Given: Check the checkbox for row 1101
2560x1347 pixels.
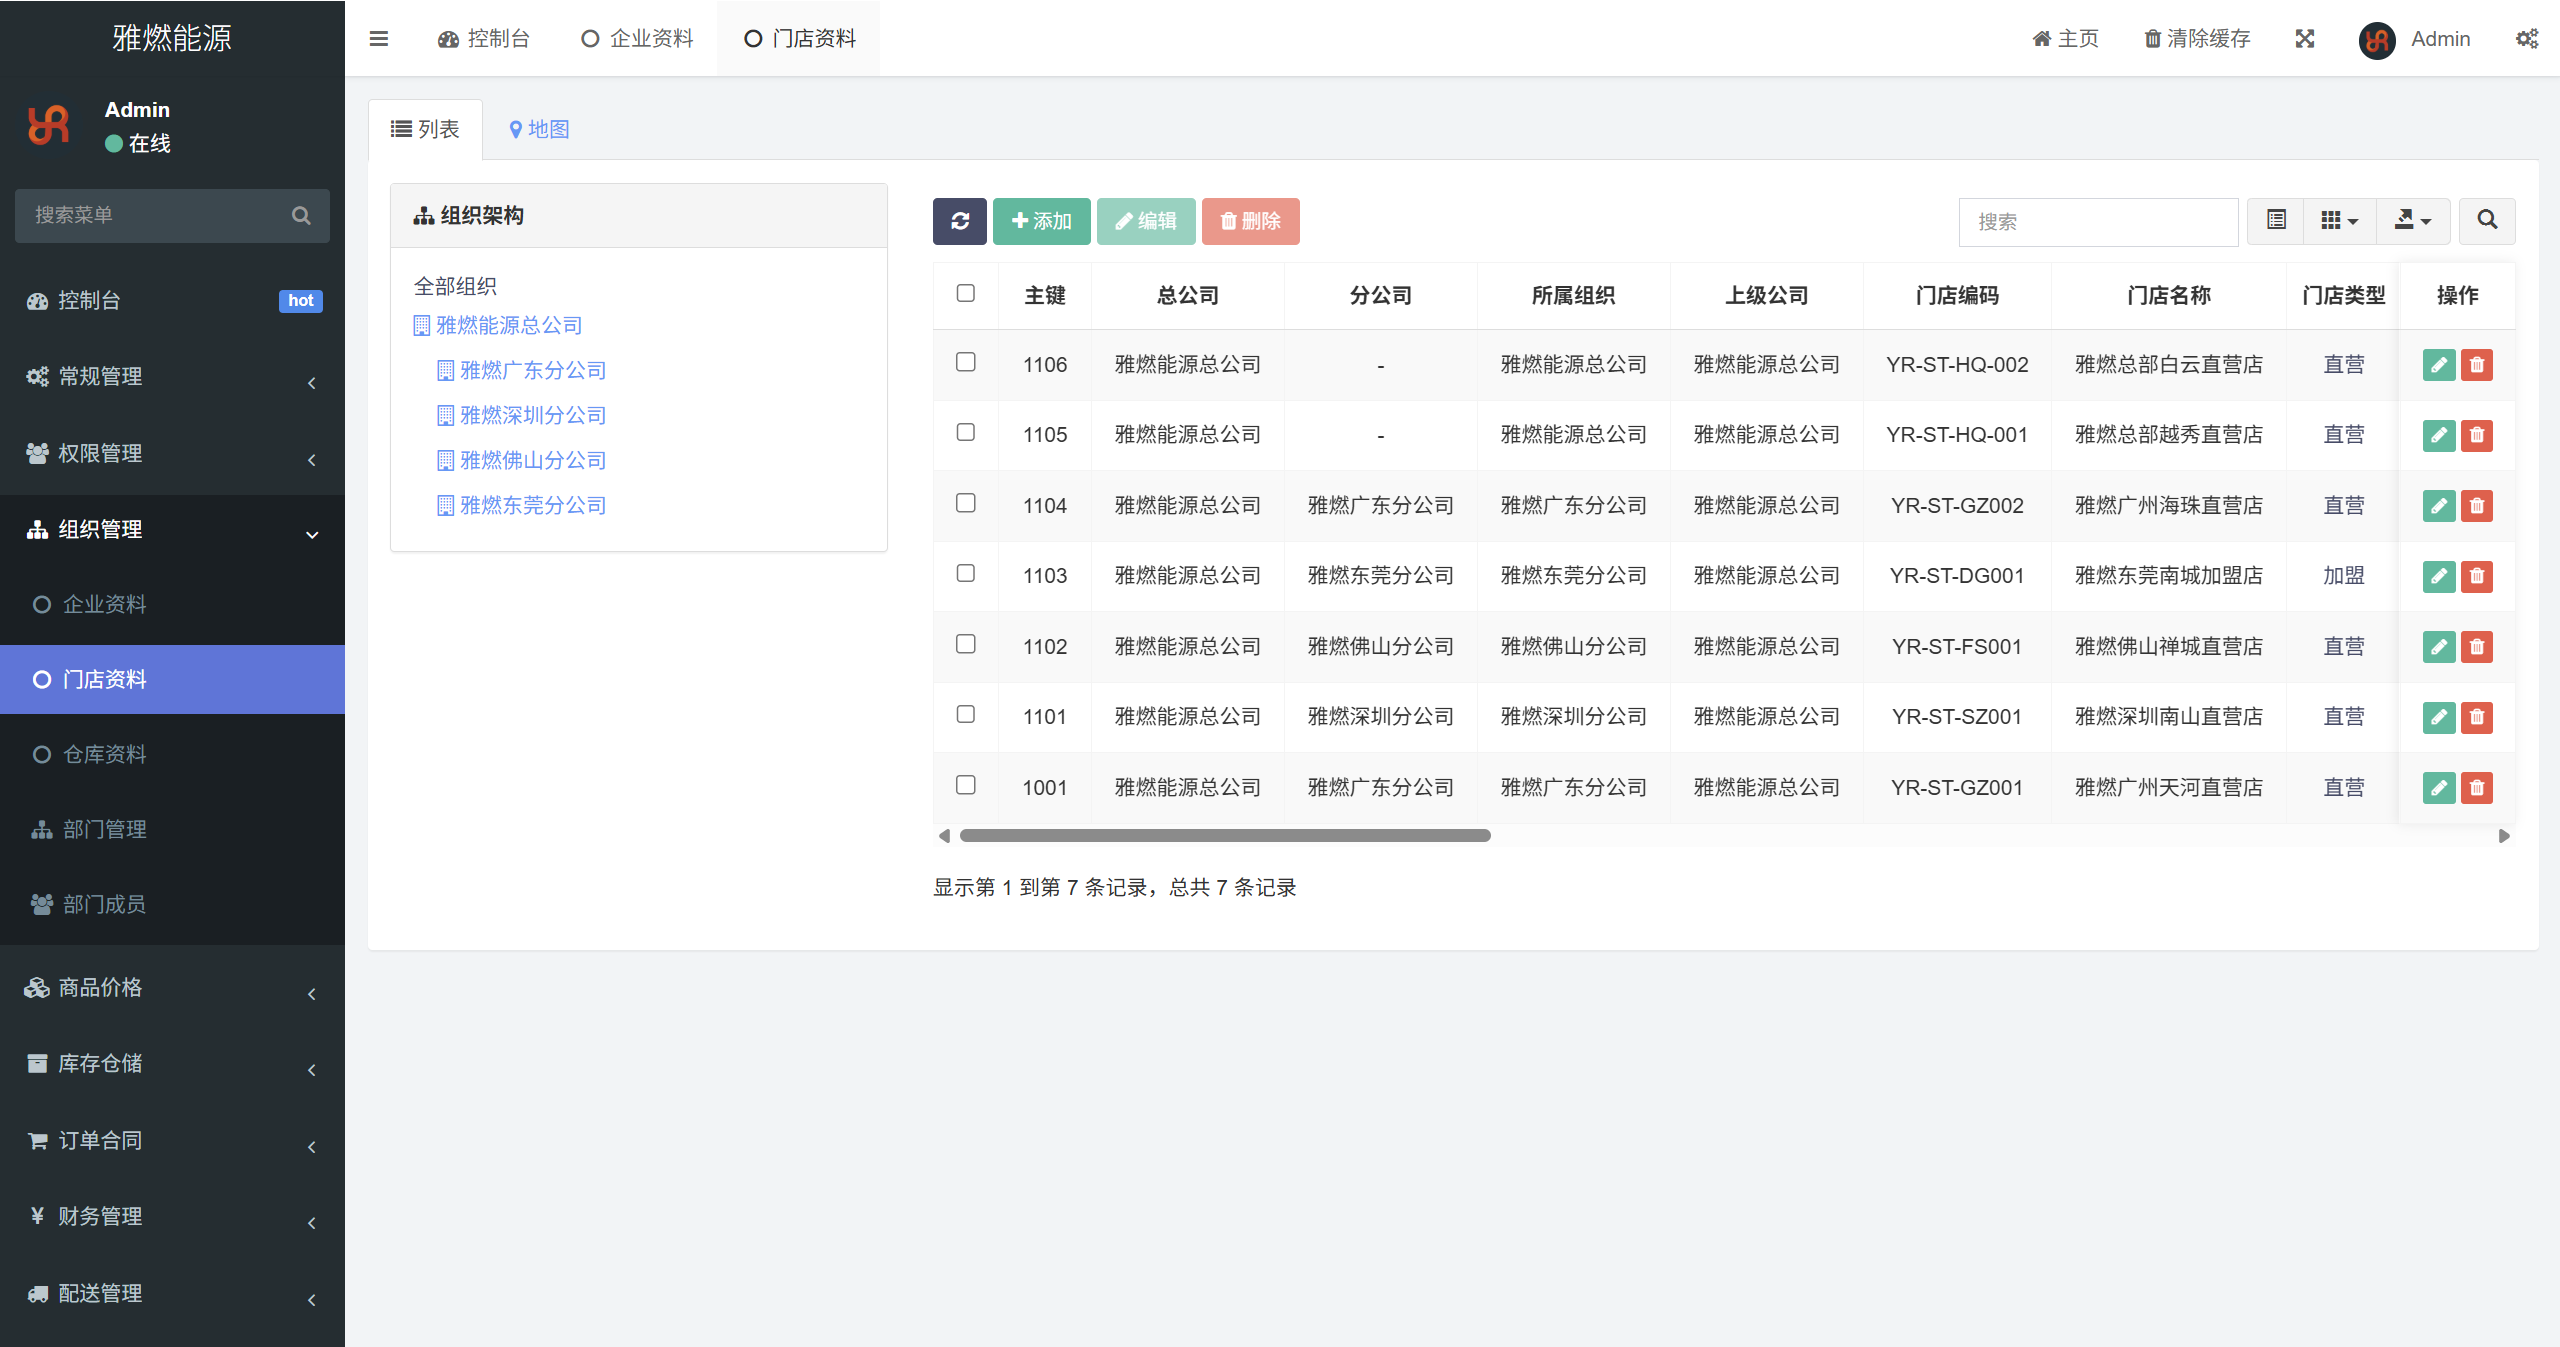Looking at the screenshot, I should click(x=965, y=714).
